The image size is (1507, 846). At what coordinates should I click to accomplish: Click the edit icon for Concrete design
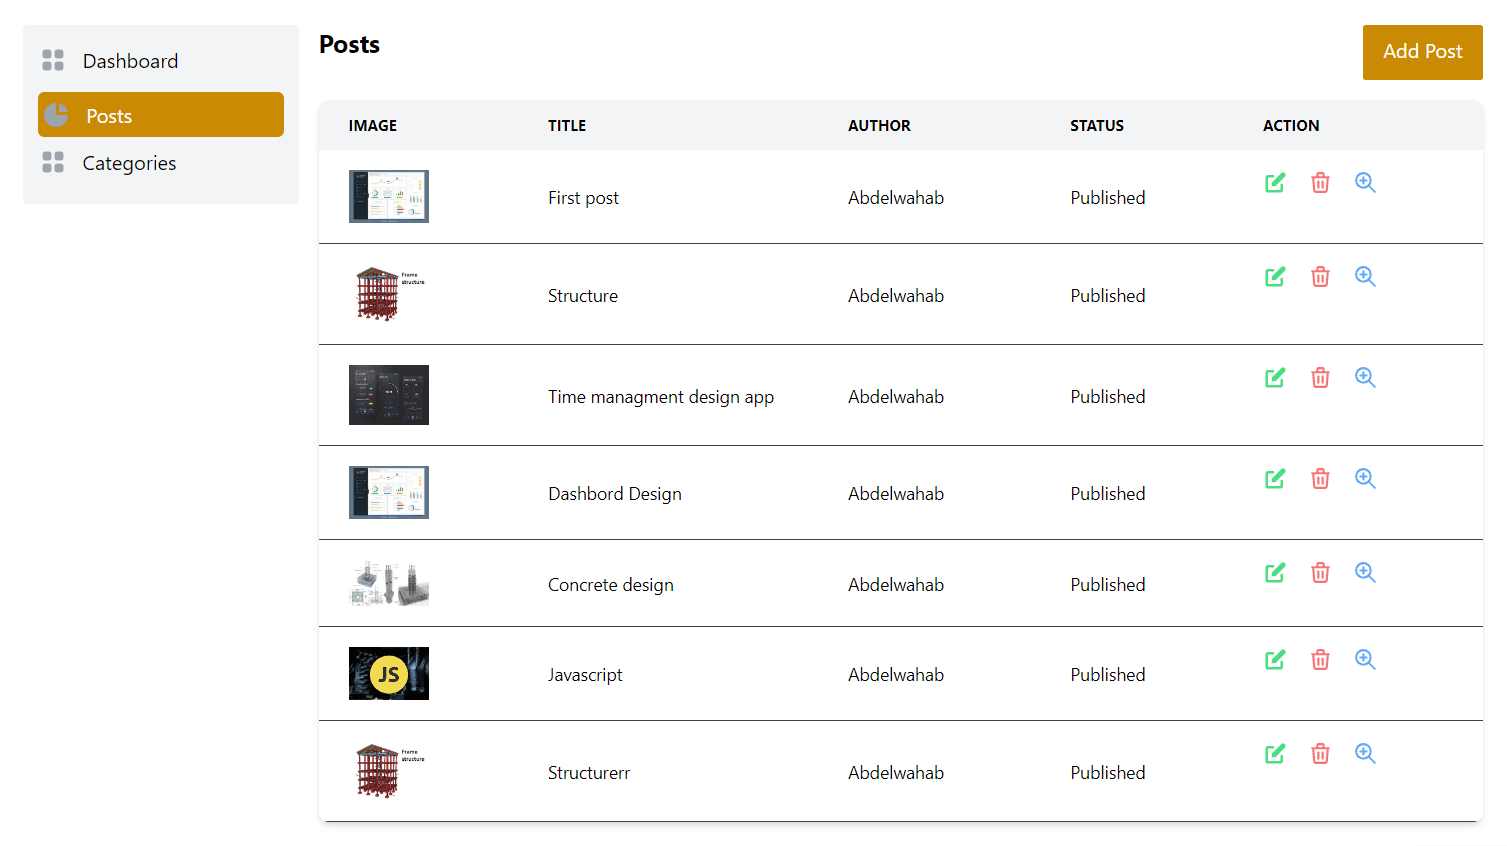(x=1274, y=572)
